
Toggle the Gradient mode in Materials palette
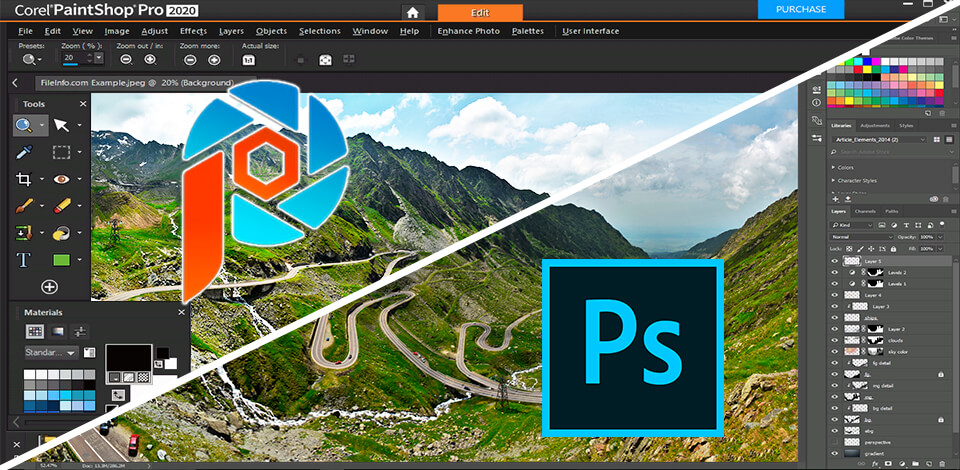point(58,332)
